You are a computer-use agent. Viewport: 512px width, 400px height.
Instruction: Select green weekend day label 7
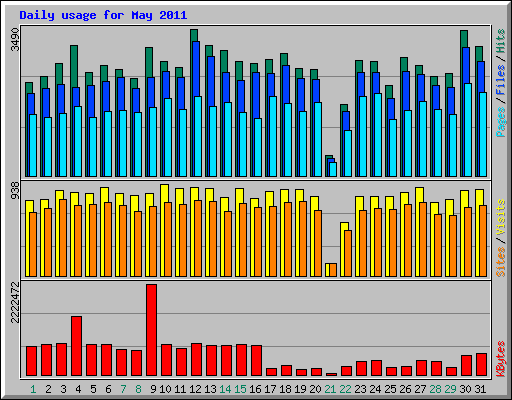[123, 389]
